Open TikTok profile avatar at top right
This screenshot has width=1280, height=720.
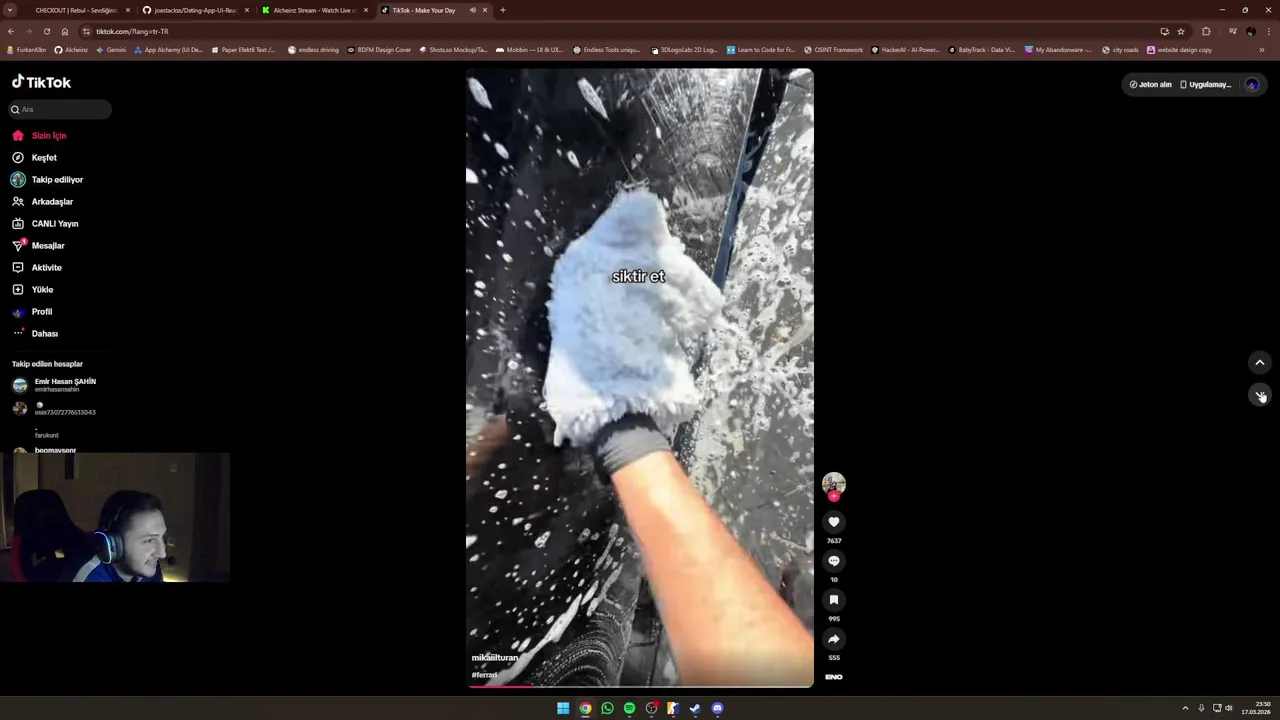pyautogui.click(x=1252, y=84)
